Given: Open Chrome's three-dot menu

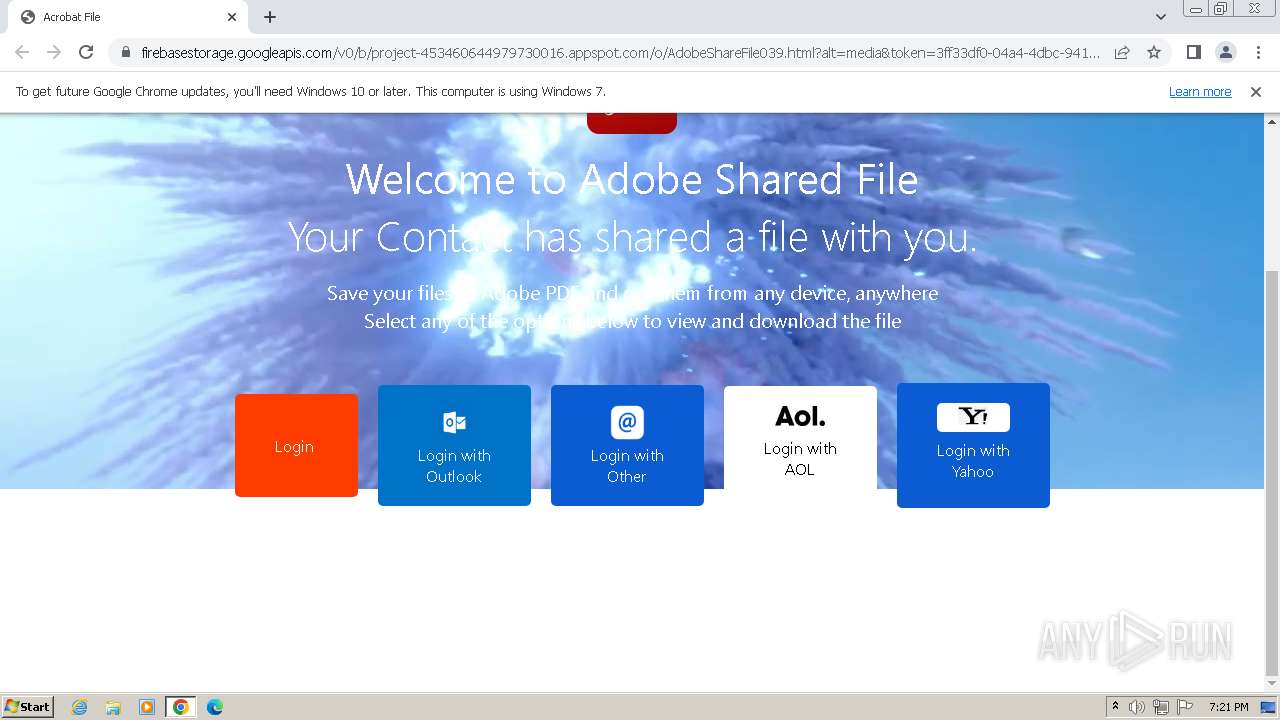Looking at the screenshot, I should tap(1258, 52).
